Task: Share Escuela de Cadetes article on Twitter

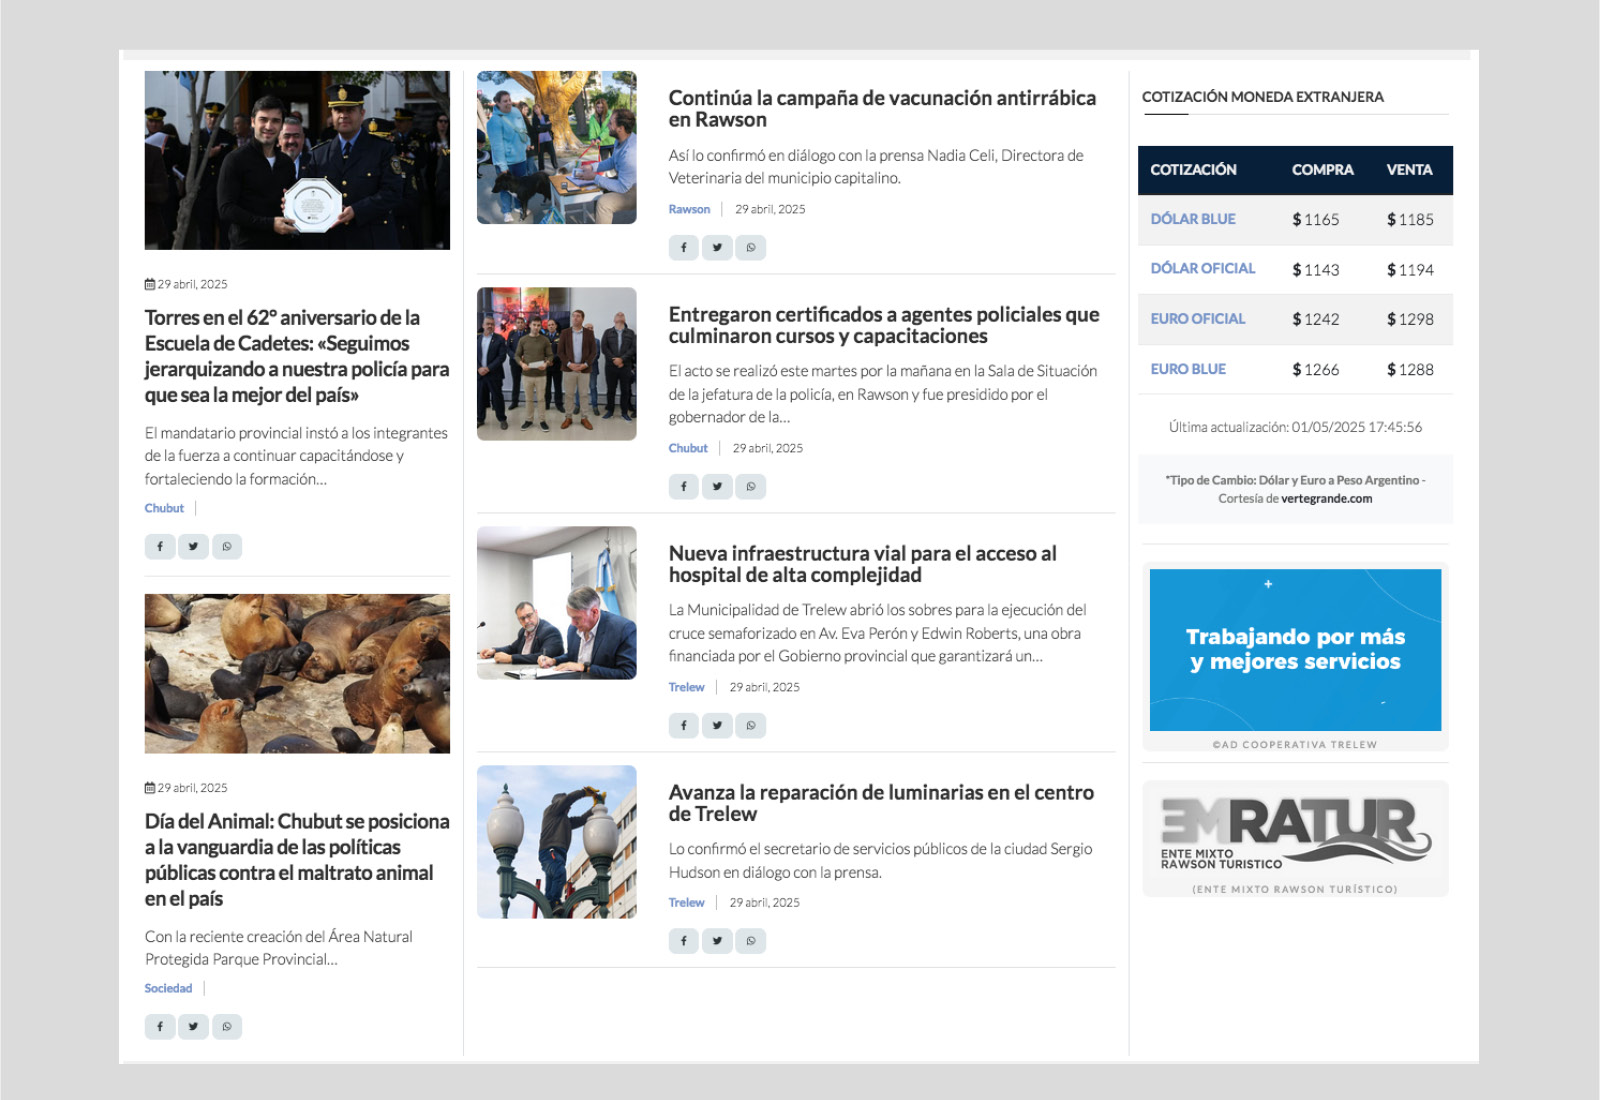Action: click(x=193, y=547)
